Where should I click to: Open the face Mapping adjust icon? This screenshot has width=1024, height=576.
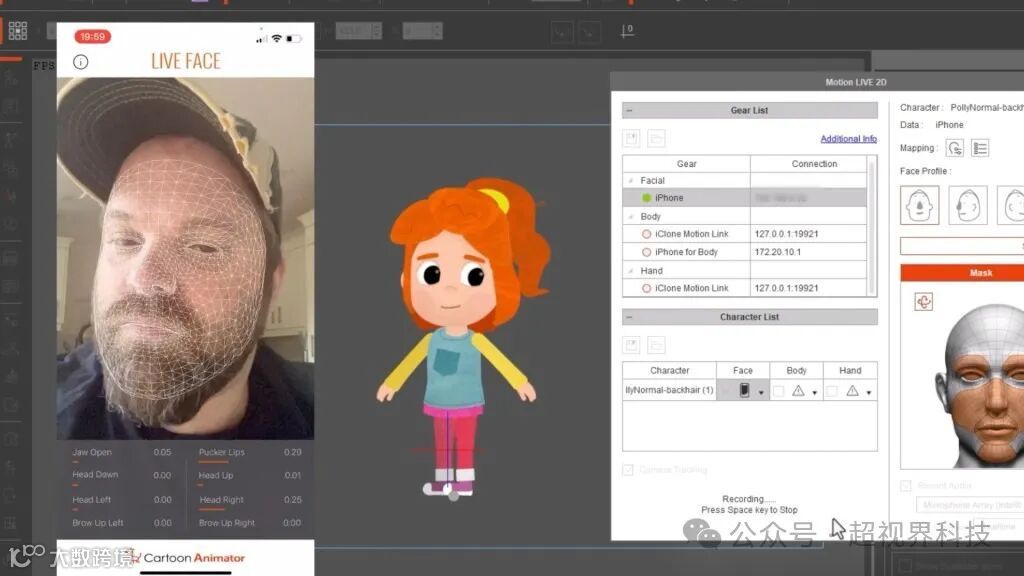coord(955,148)
